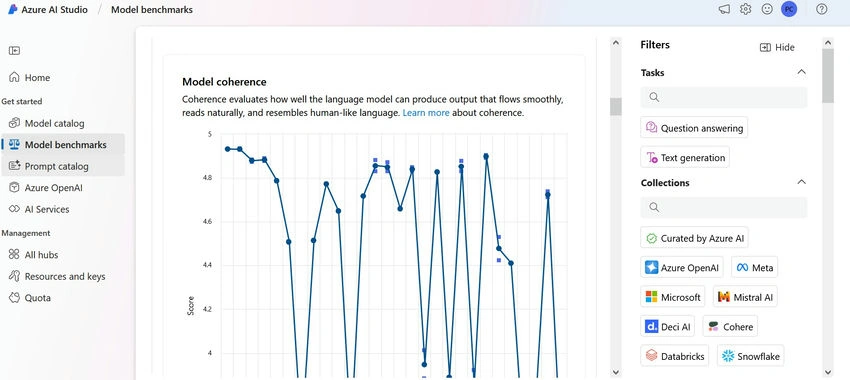Click the chart scrollbar down arrow
Viewport: 850px width, 380px height.
pos(616,372)
